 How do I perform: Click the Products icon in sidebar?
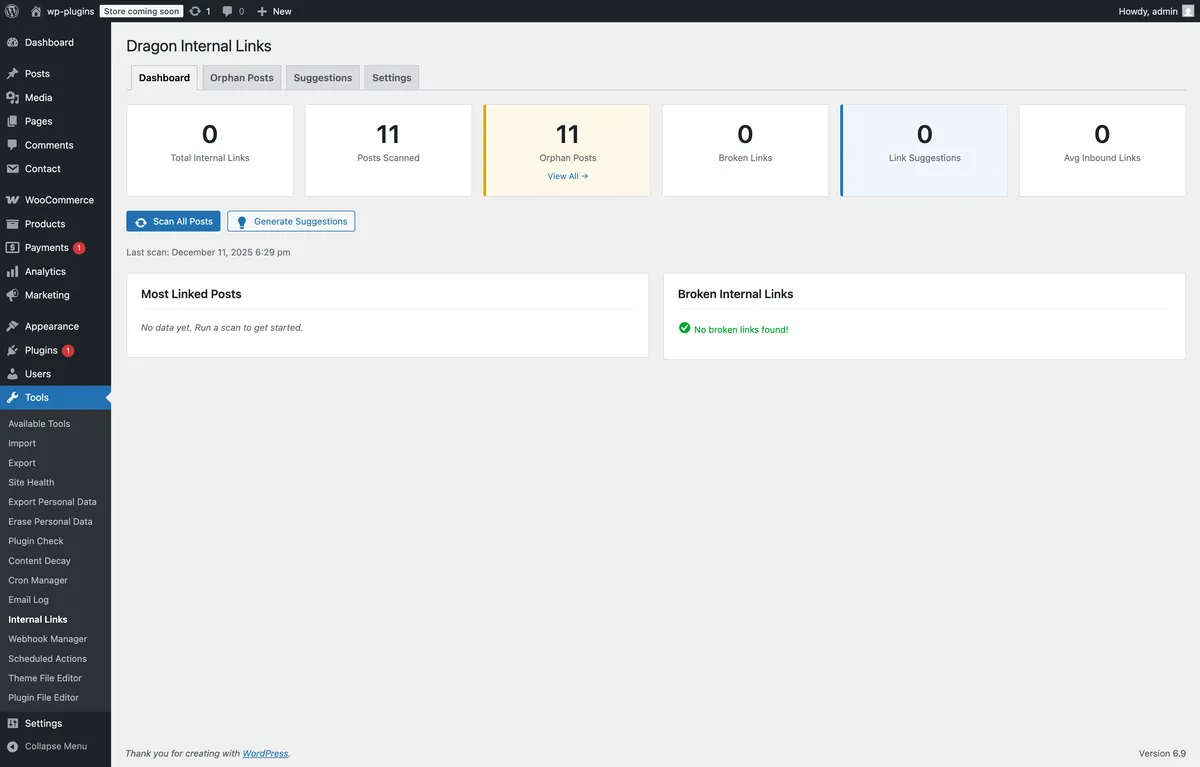coord(12,224)
